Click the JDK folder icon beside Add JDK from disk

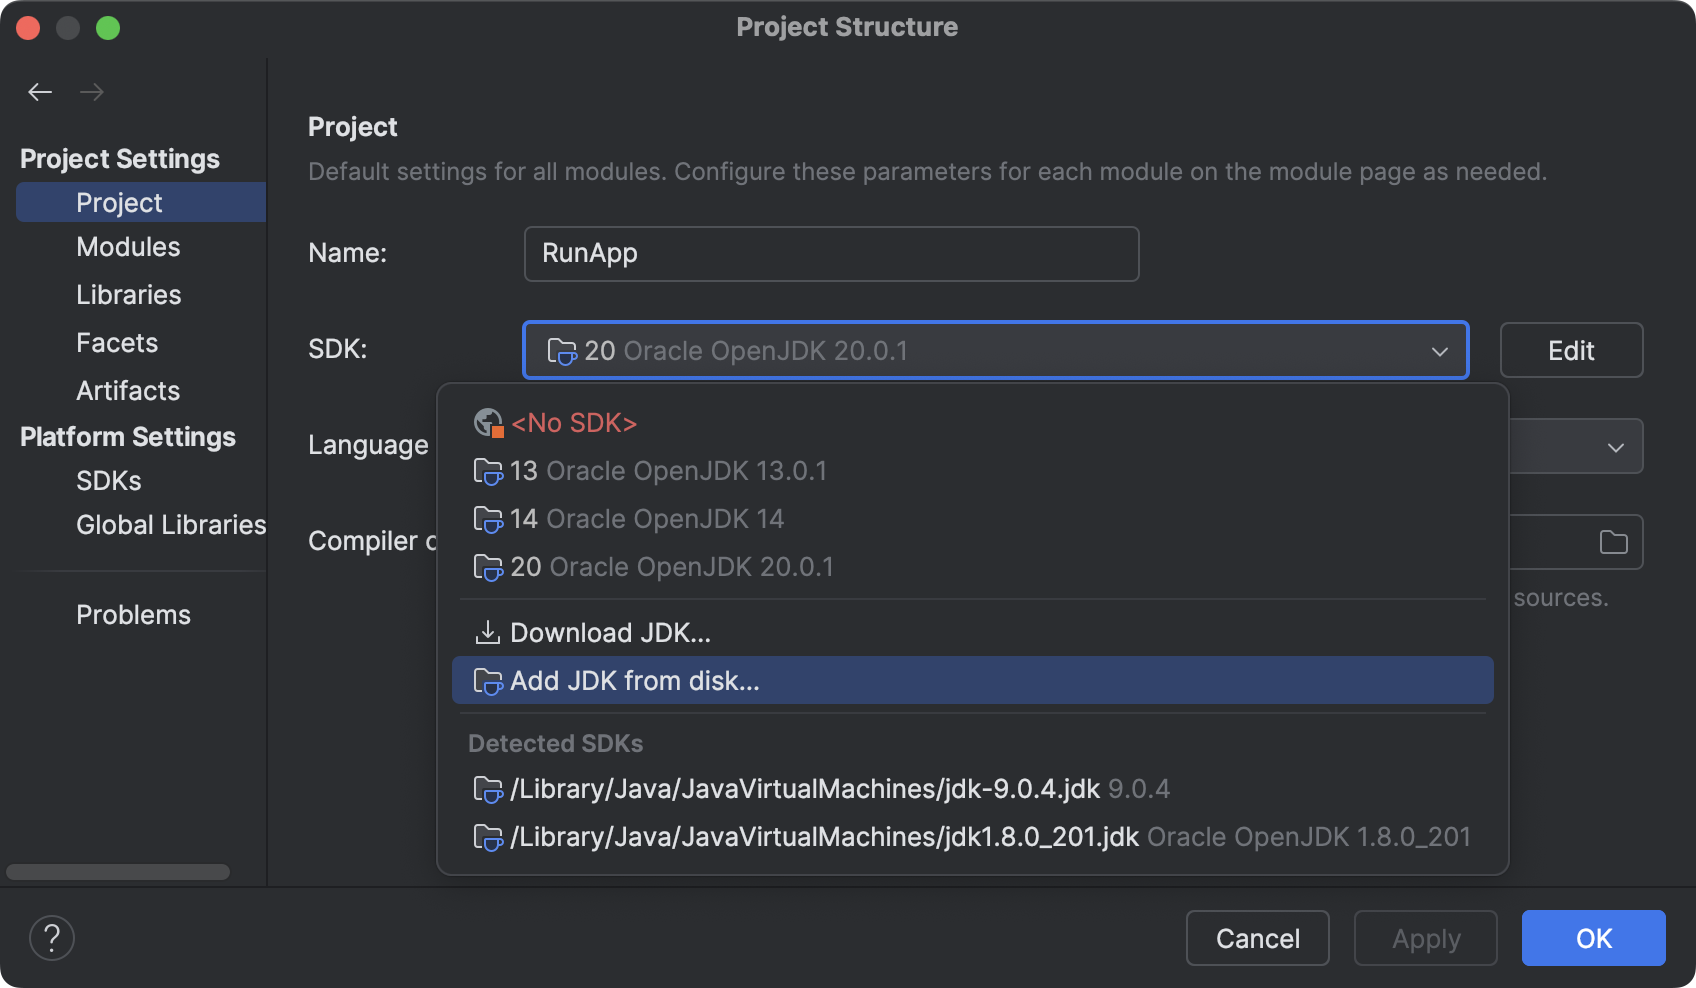488,681
